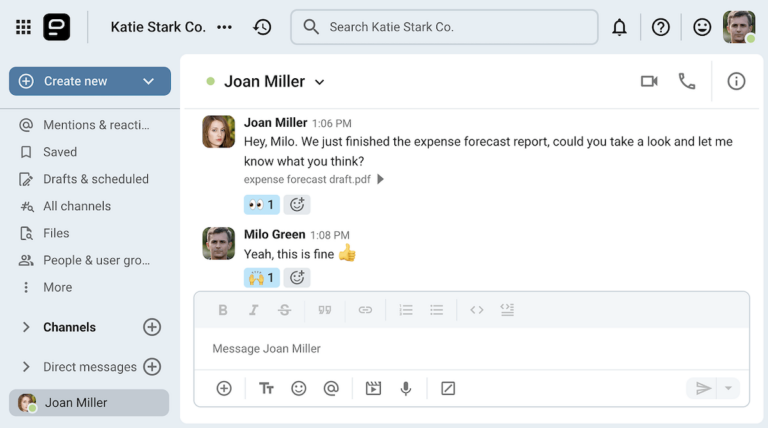Click Milo Green's avatar in message
Image resolution: width=768 pixels, height=428 pixels.
[218, 243]
